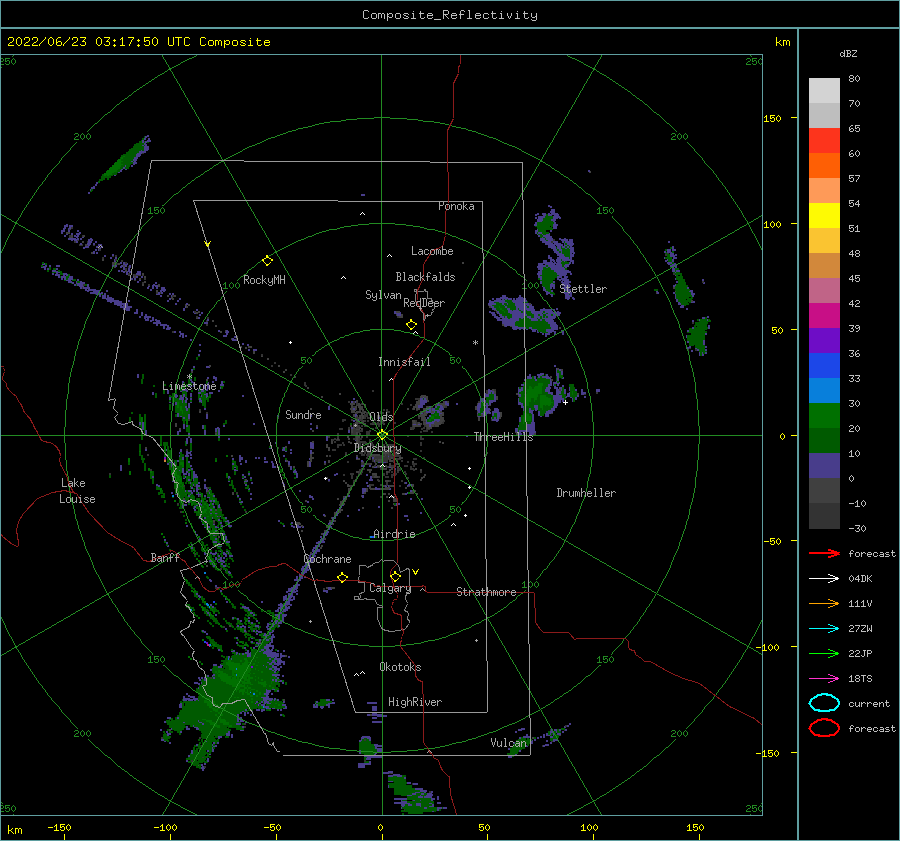Click the white asterisk marker northeast of Innisfail
This screenshot has width=900, height=841.
475,343
